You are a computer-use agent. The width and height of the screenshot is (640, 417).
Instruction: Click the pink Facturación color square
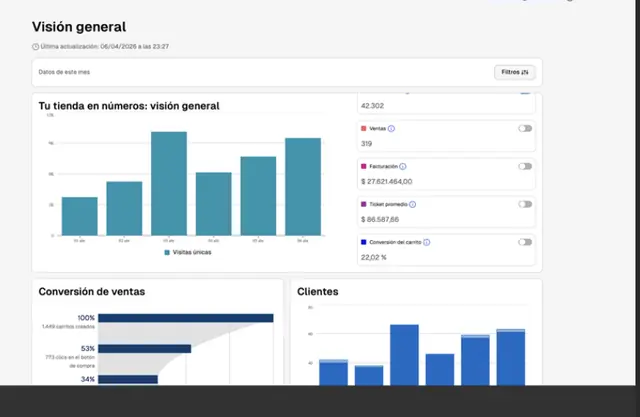364,166
